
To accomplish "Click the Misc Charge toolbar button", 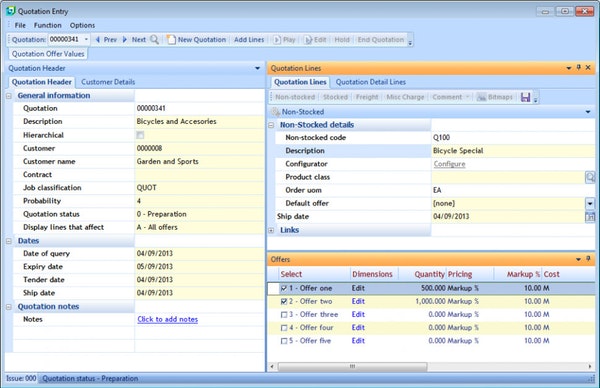I will point(405,97).
